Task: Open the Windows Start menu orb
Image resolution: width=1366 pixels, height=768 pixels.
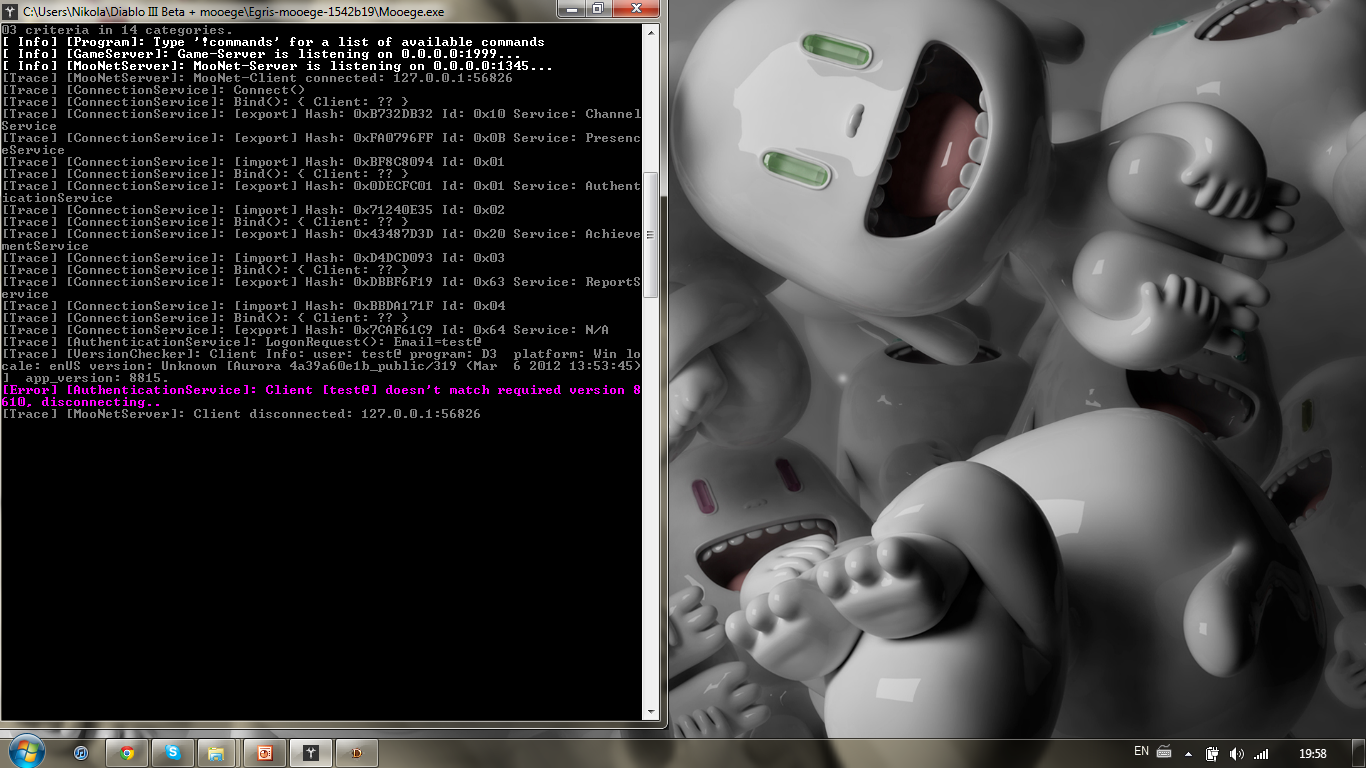Action: click(x=25, y=752)
